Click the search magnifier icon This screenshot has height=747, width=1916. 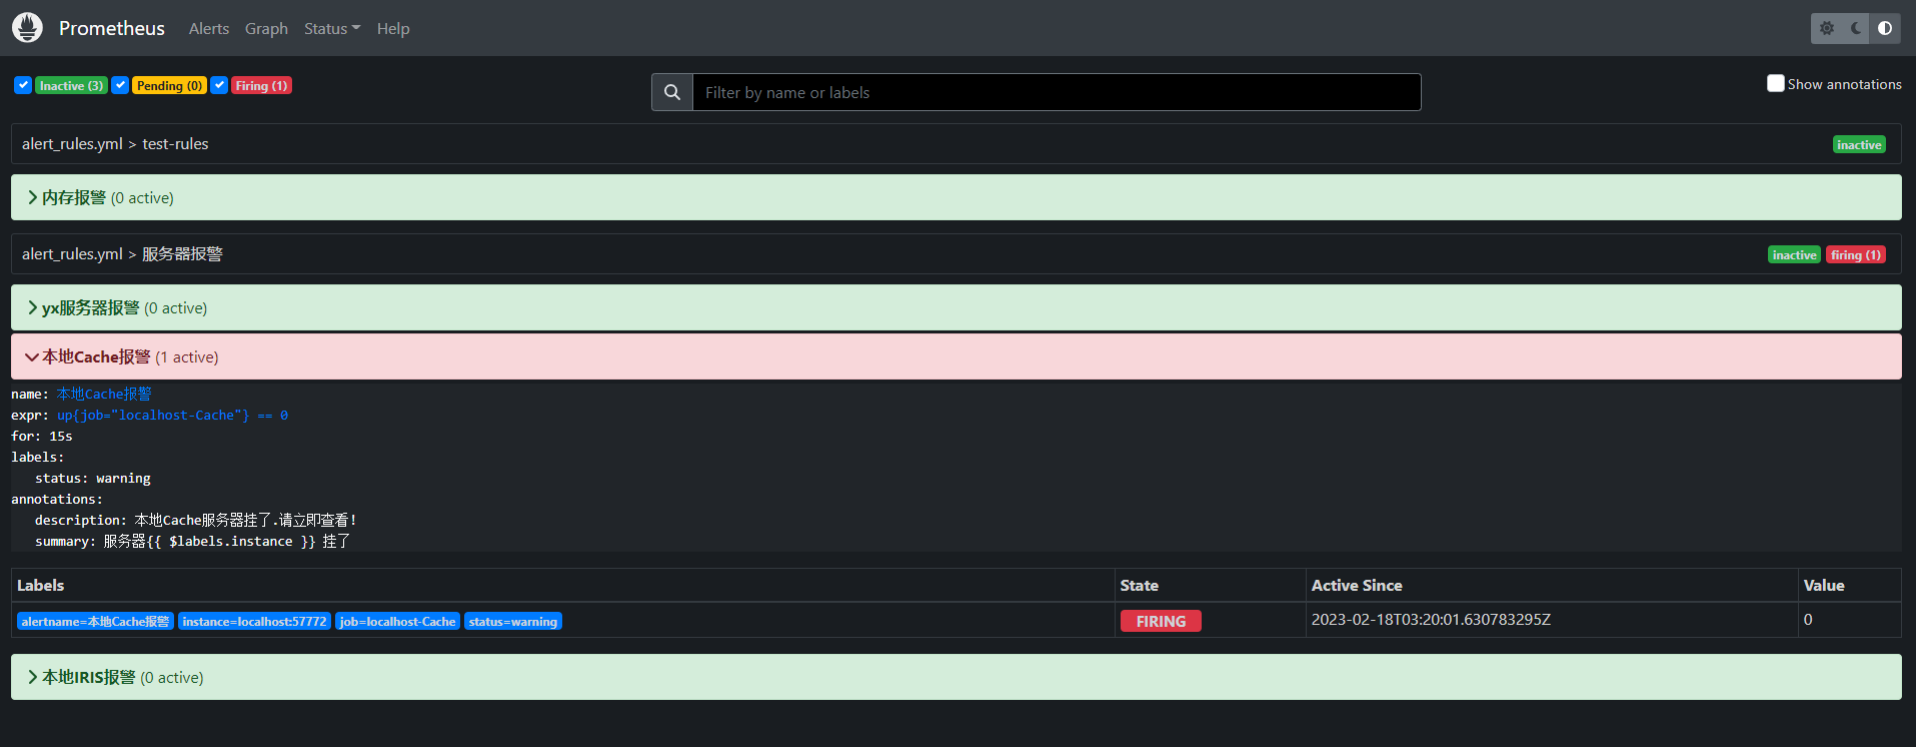672,92
